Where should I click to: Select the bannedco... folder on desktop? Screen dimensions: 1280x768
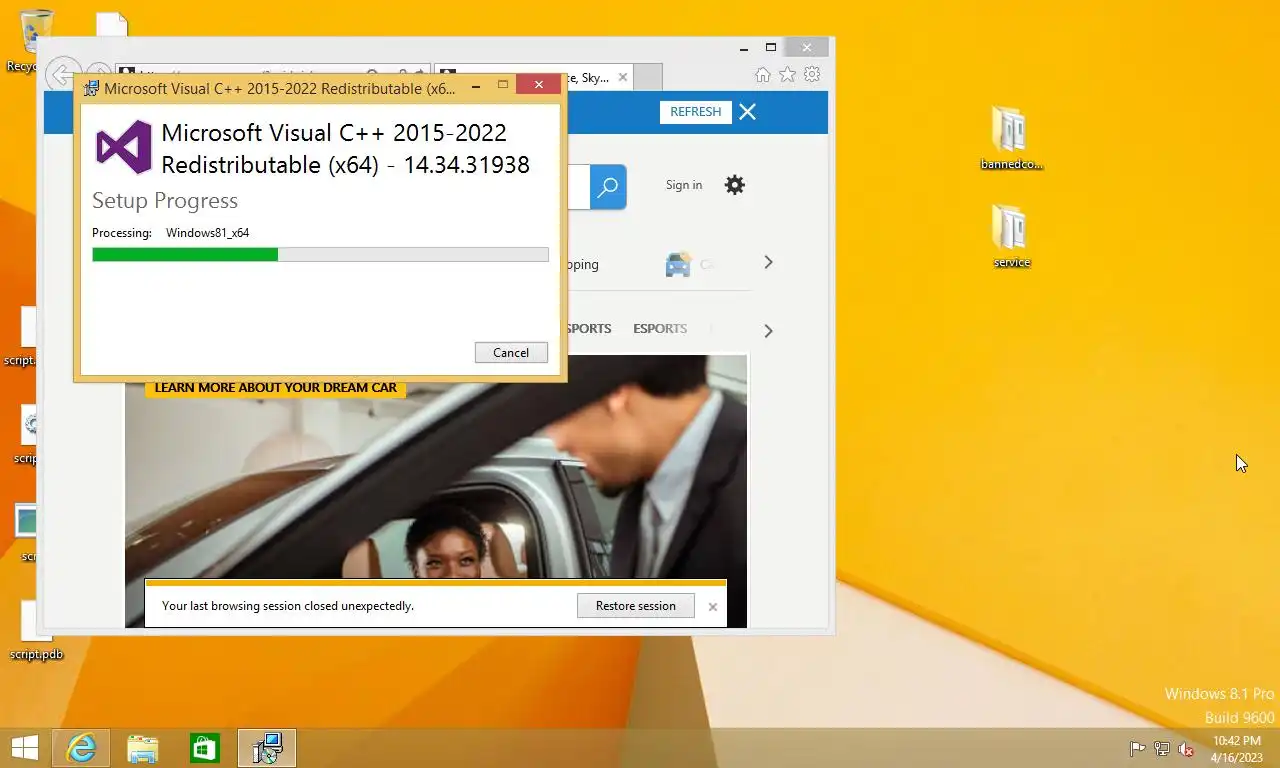1011,138
